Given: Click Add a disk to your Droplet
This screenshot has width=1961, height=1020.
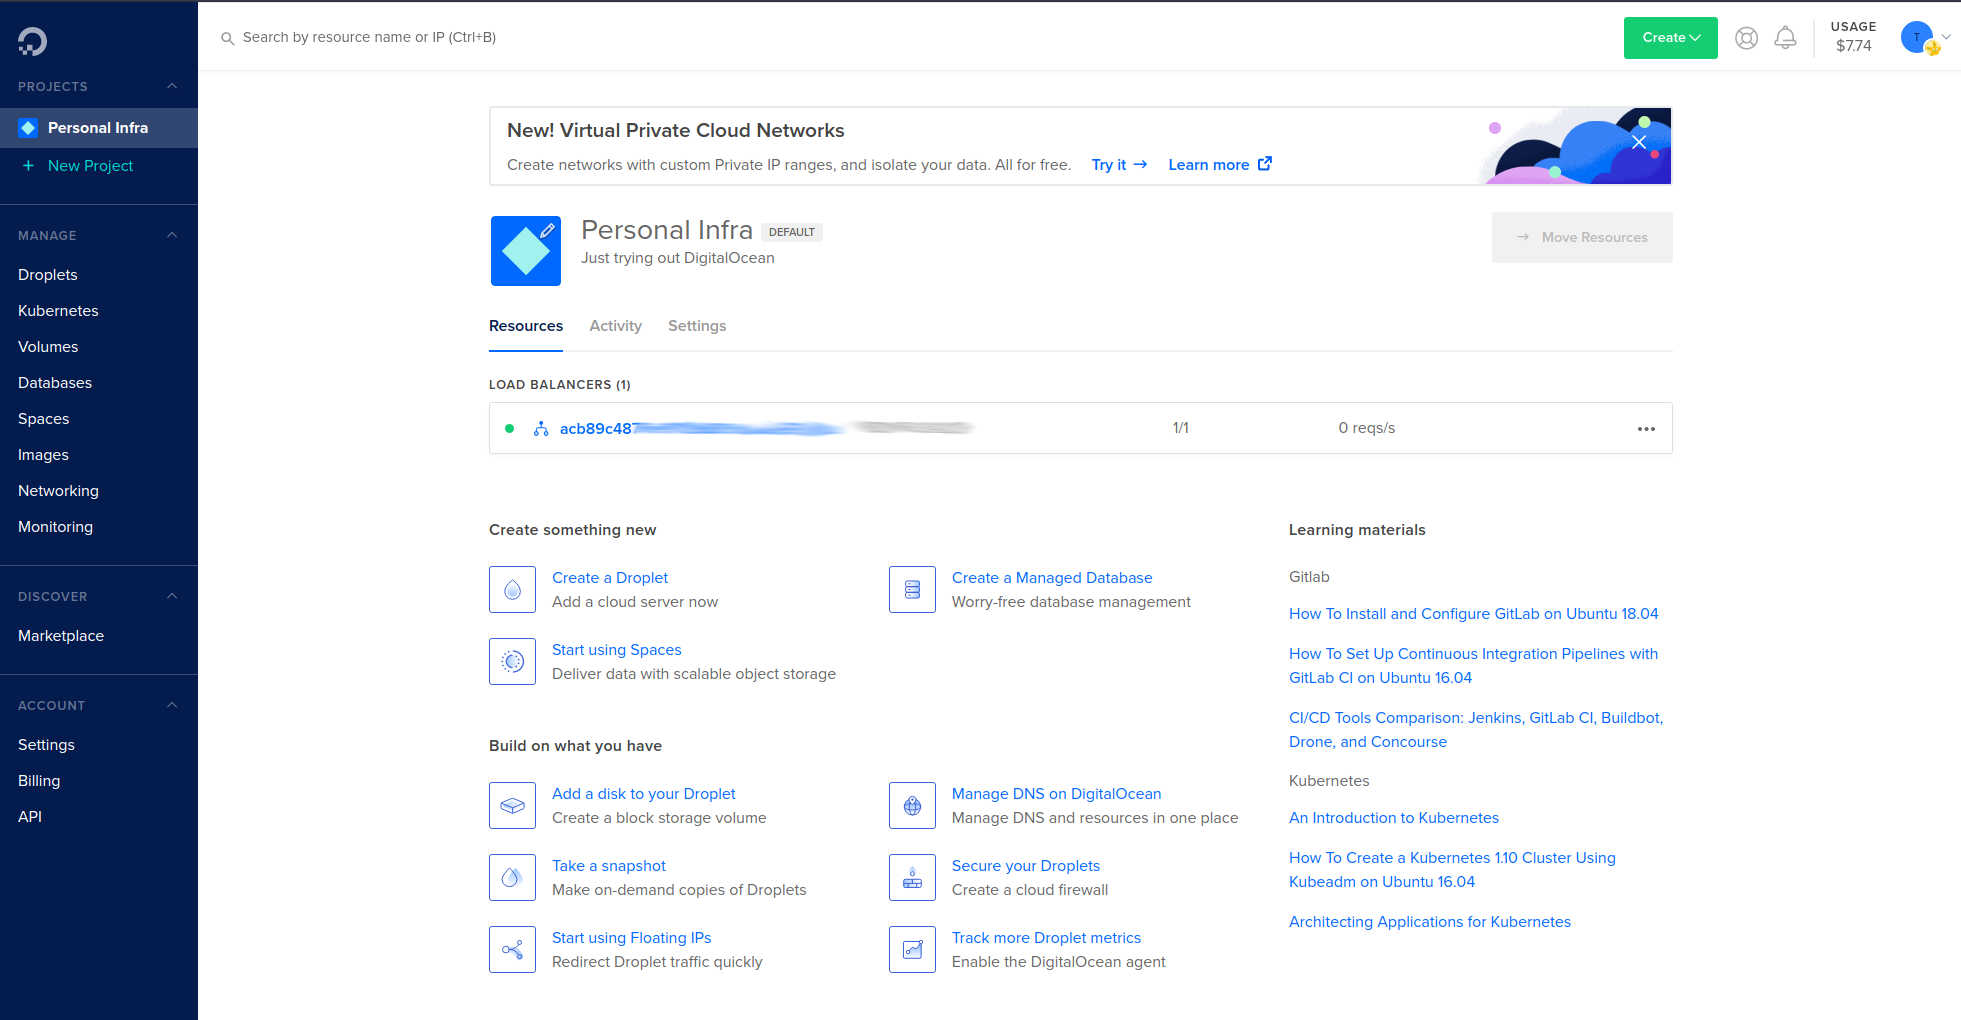Looking at the screenshot, I should tap(644, 794).
